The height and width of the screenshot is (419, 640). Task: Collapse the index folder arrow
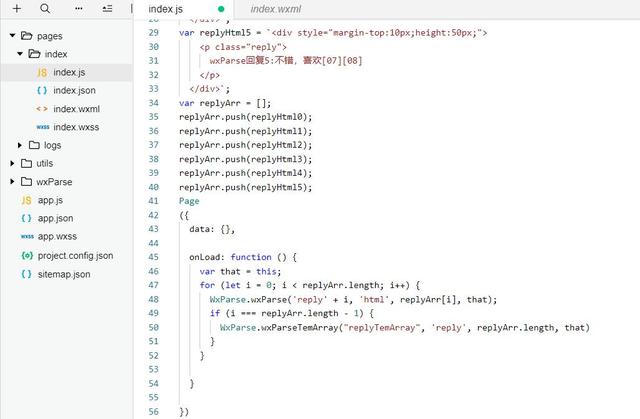[x=20, y=54]
